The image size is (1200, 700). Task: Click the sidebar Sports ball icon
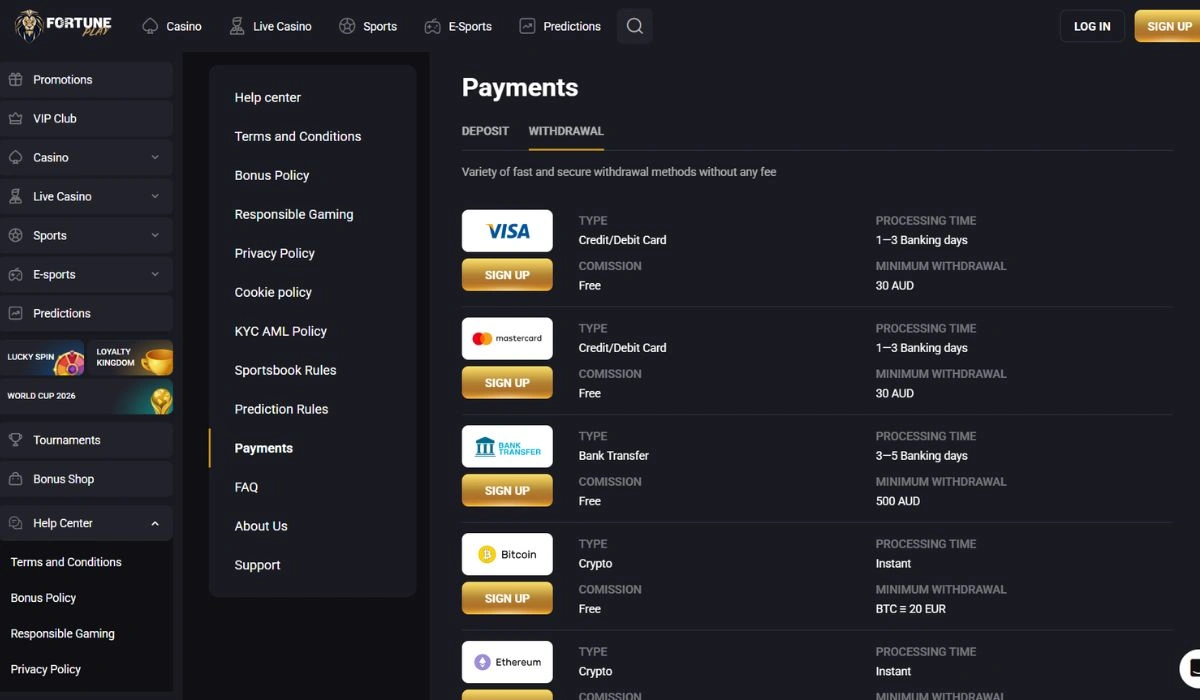pos(15,235)
